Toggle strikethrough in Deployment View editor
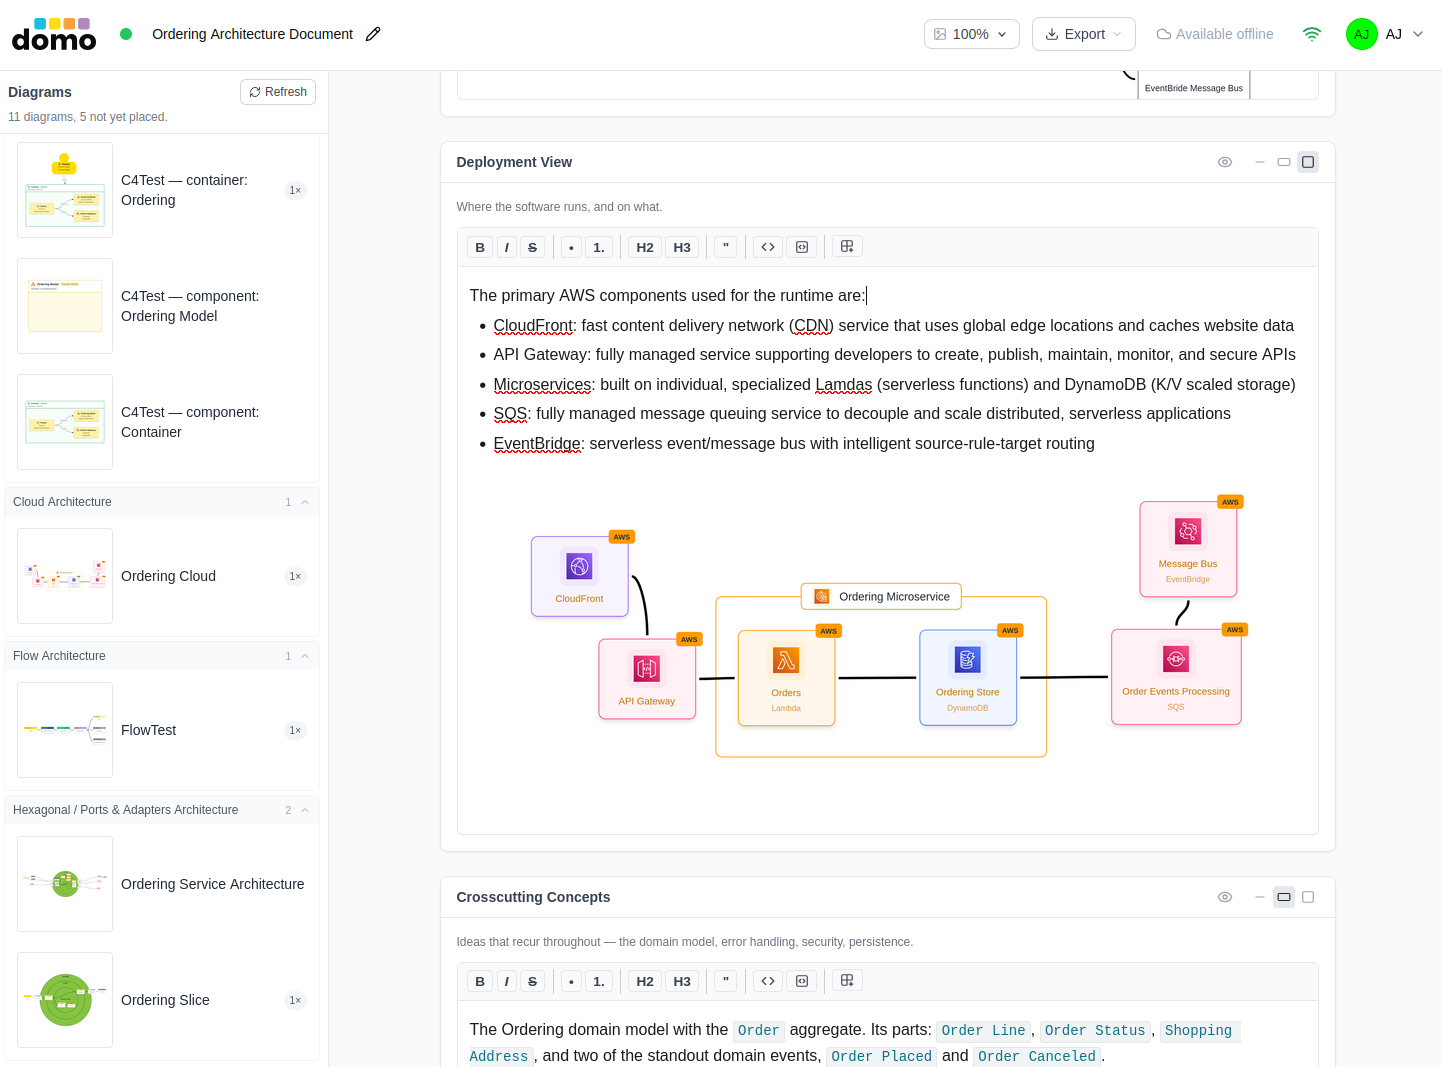The height and width of the screenshot is (1067, 1442). coord(533,247)
